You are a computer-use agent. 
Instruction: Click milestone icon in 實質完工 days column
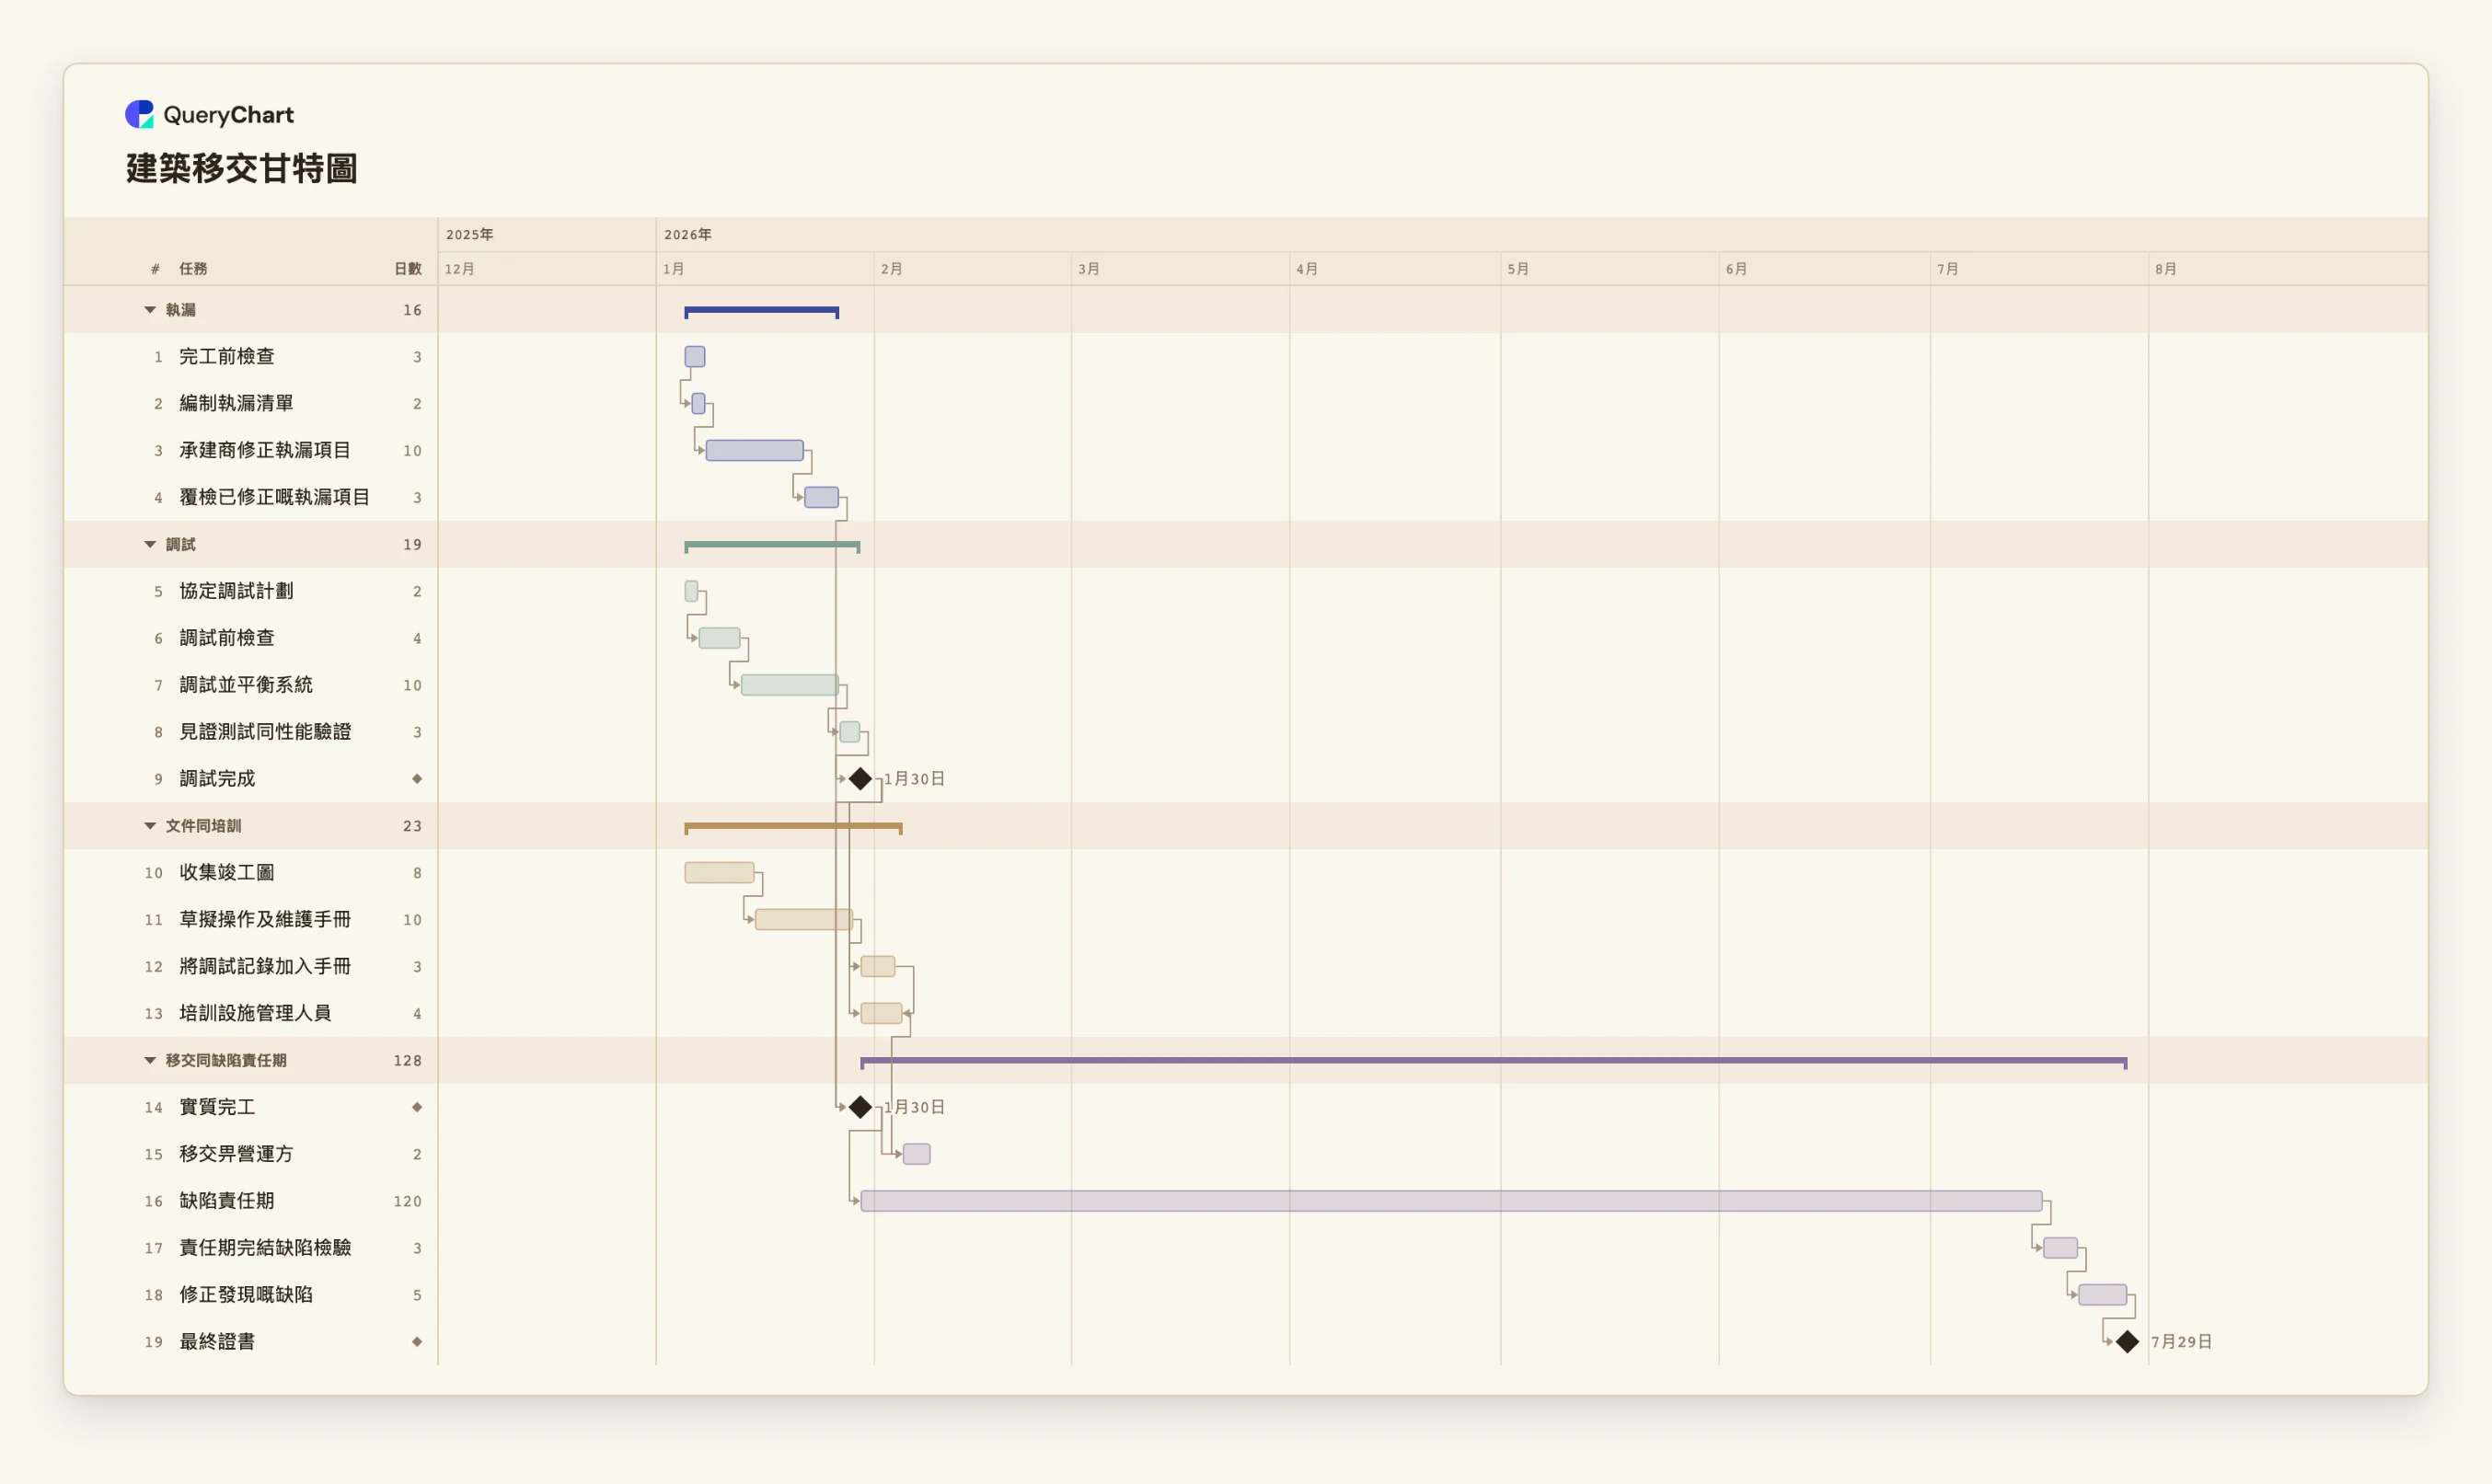pyautogui.click(x=417, y=1107)
